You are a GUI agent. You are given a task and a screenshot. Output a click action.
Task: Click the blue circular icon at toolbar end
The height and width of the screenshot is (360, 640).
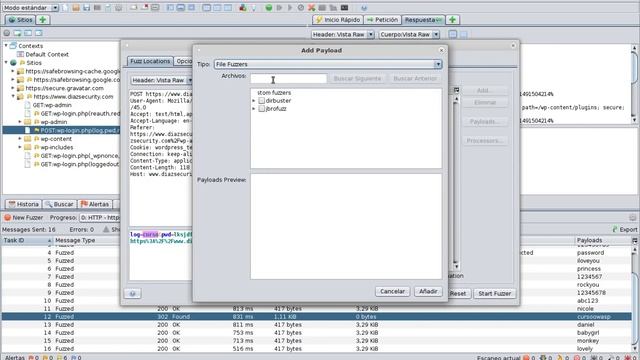pyautogui.click(x=364, y=8)
